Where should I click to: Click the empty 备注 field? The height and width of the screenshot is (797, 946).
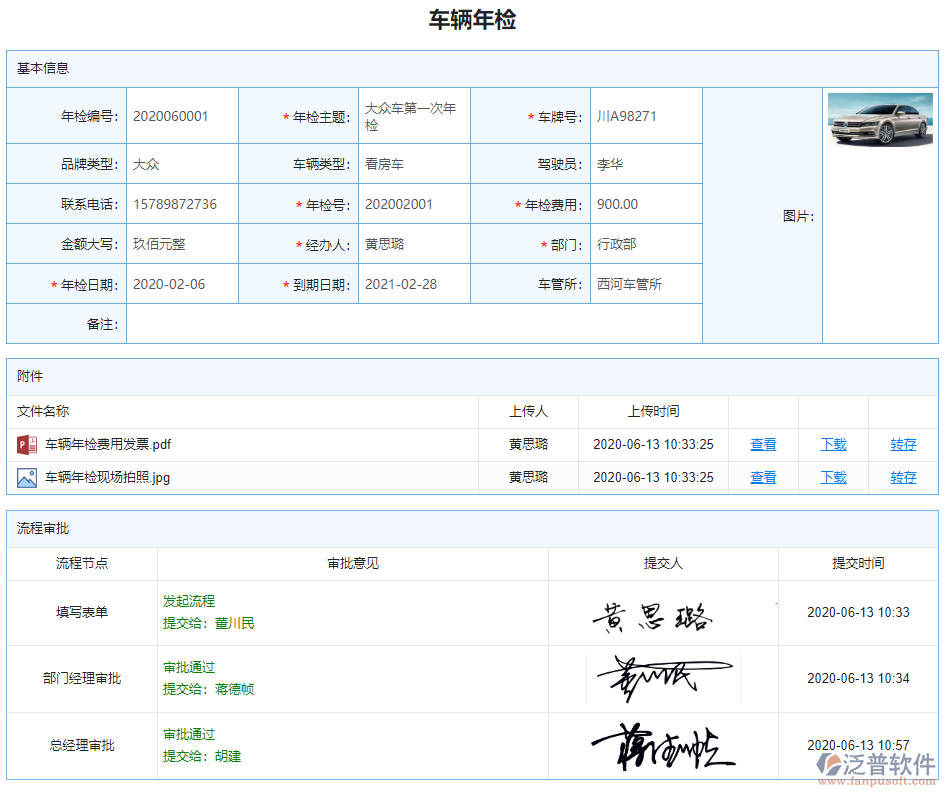413,324
